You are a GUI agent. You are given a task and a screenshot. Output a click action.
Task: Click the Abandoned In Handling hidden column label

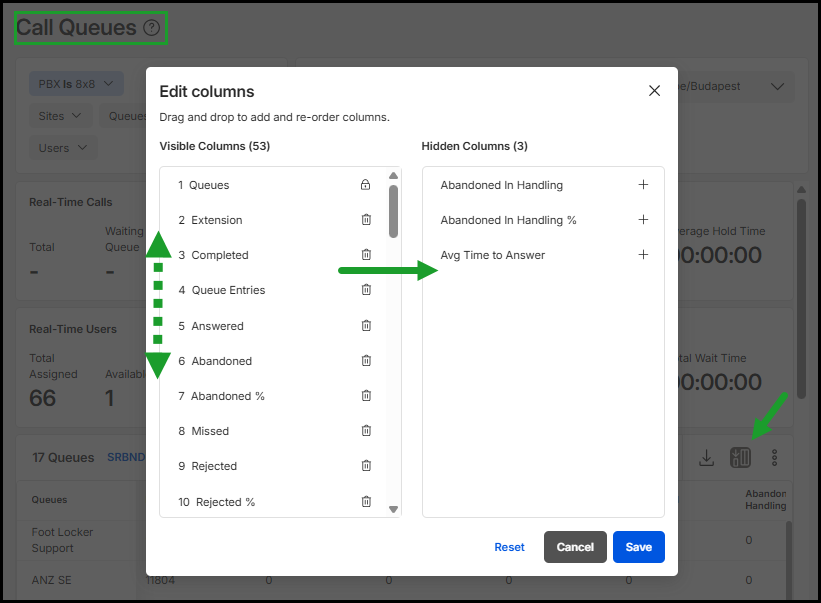tap(502, 185)
